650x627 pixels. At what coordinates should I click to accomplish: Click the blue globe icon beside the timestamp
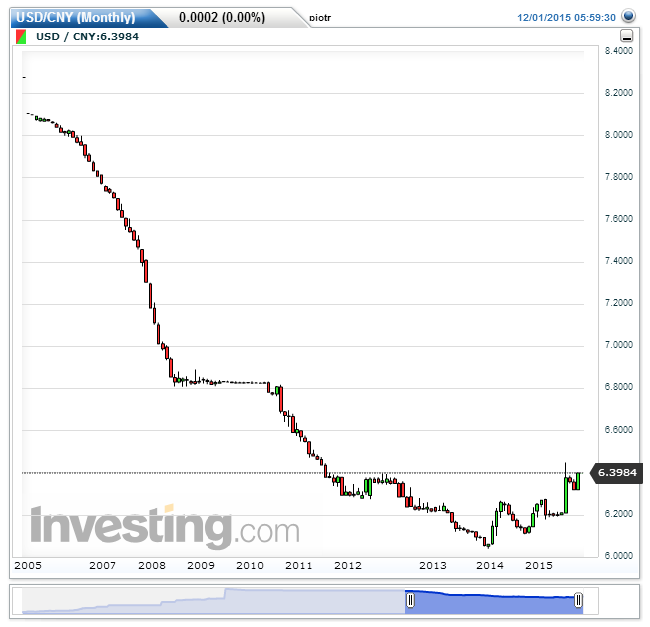pyautogui.click(x=628, y=16)
